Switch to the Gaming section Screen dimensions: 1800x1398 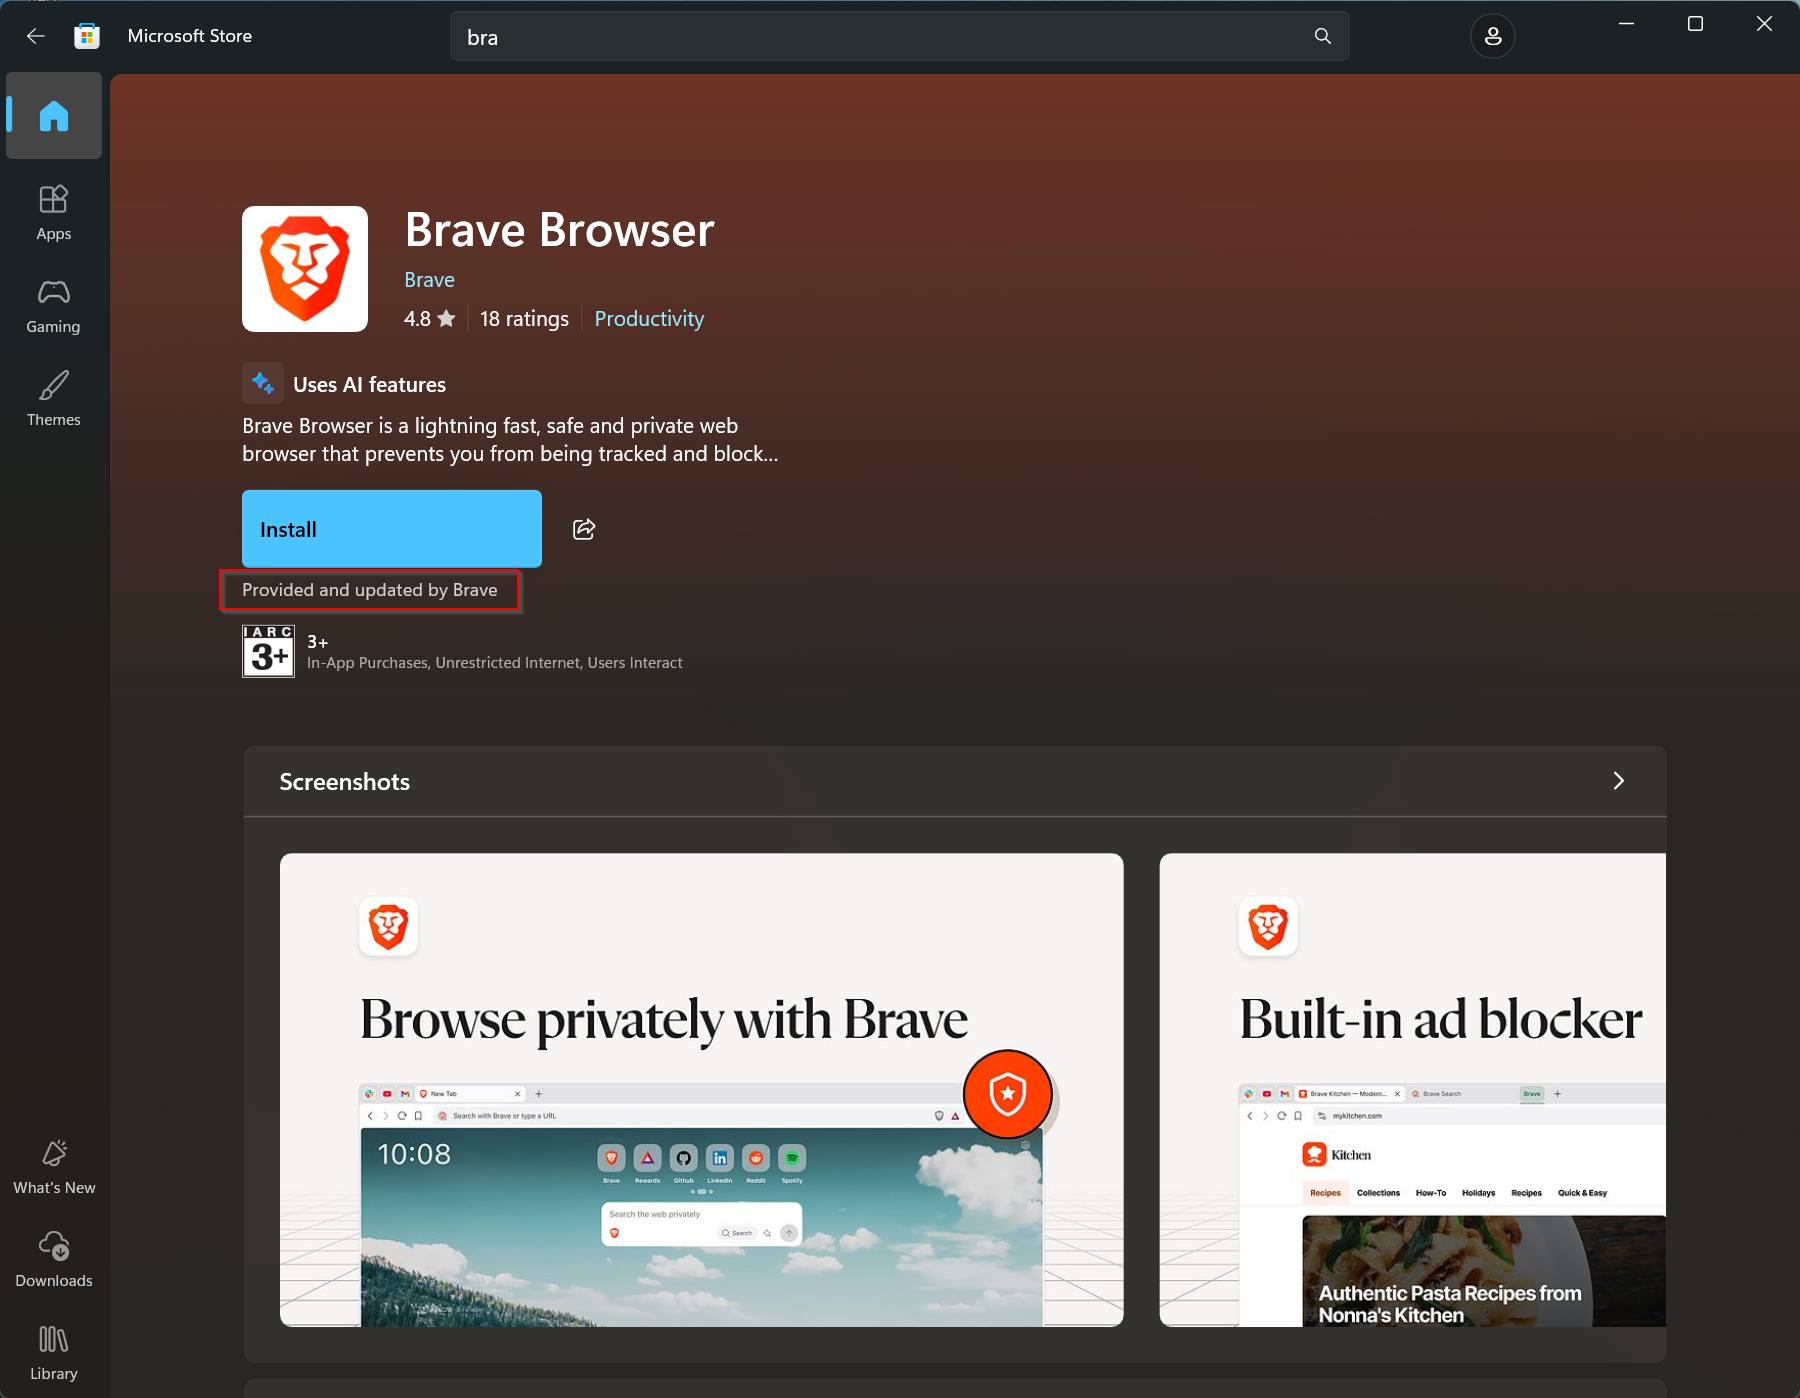[54, 305]
